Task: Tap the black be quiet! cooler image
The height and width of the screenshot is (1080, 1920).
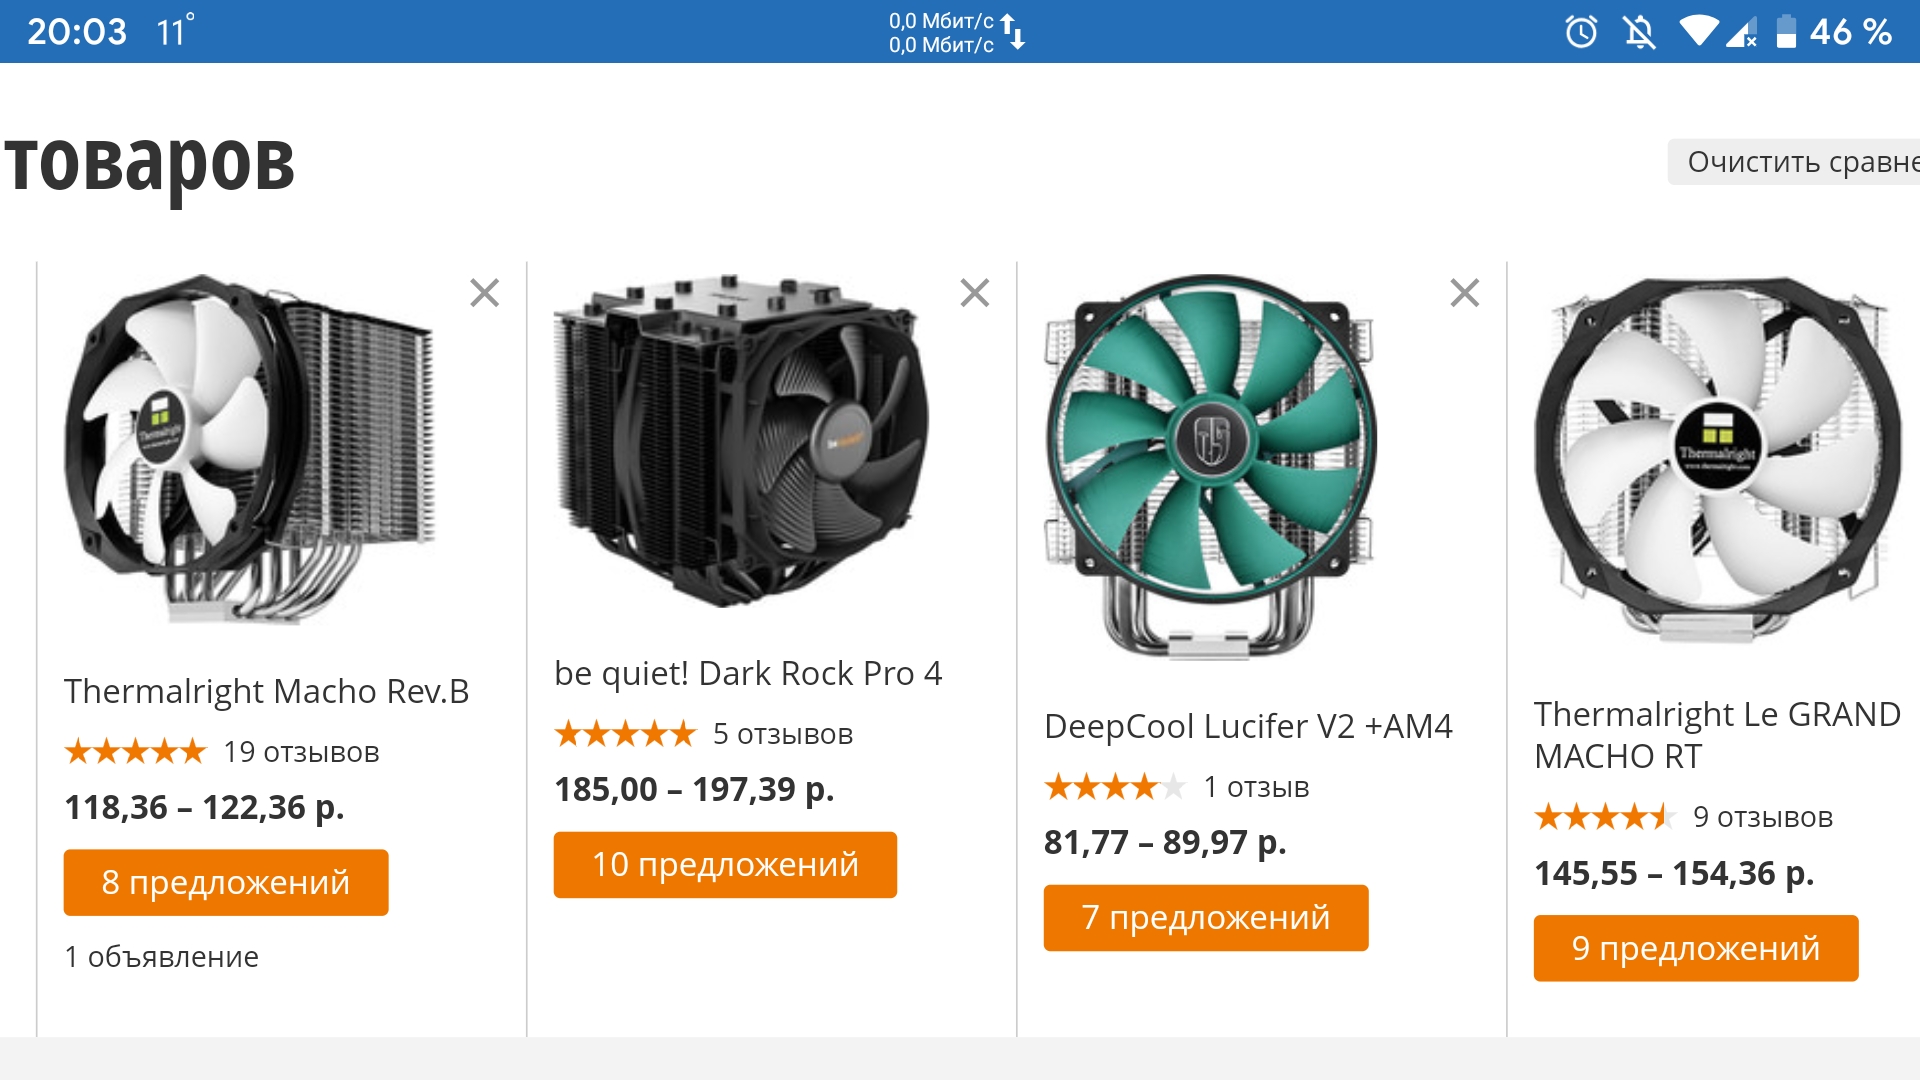Action: tap(740, 440)
